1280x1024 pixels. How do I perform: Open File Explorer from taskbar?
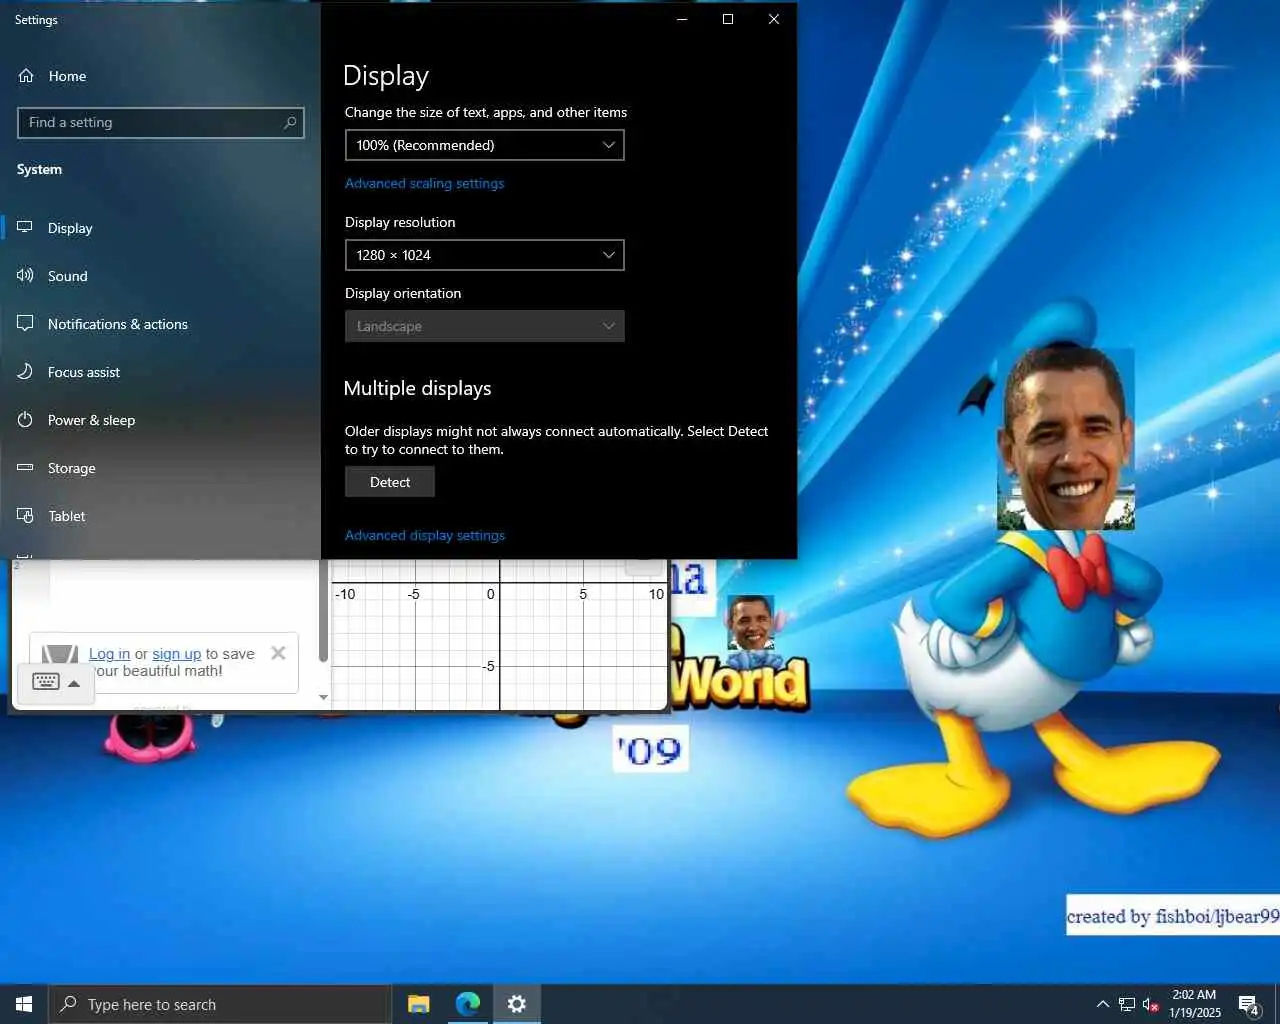418,1004
